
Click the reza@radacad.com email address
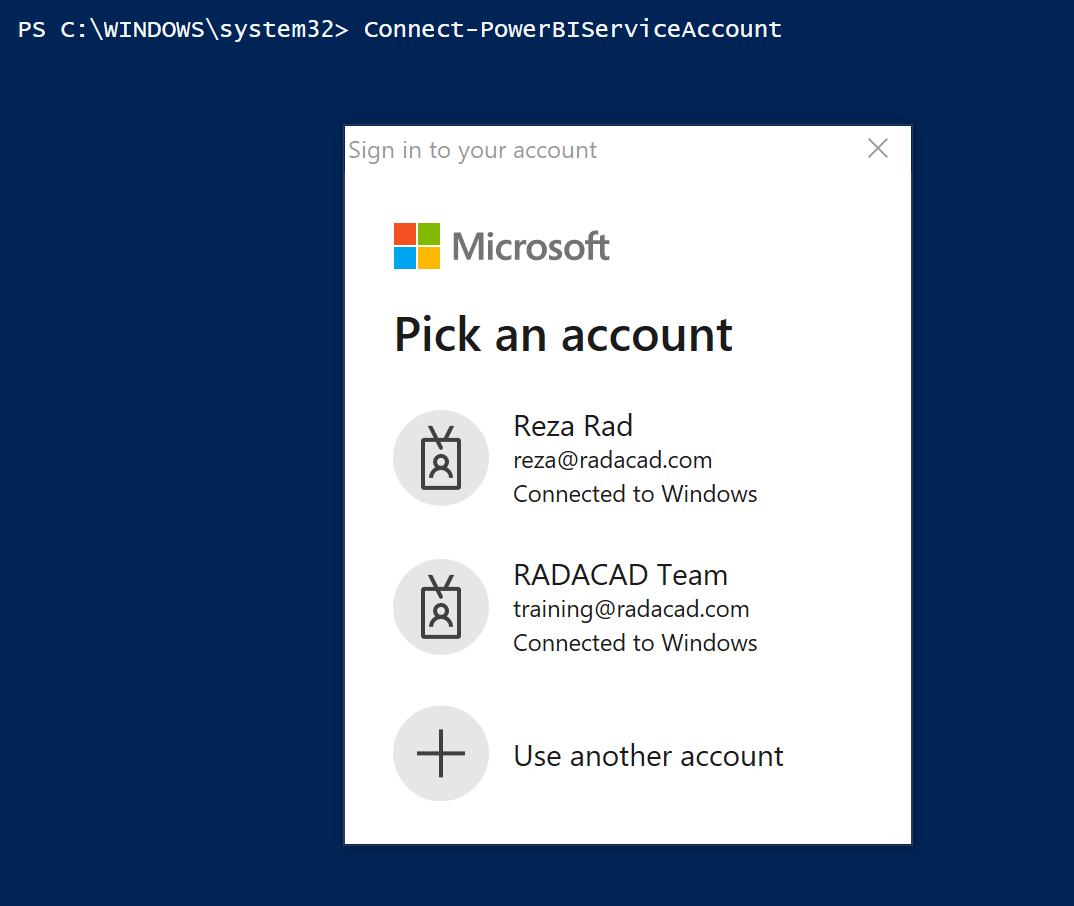click(x=612, y=460)
